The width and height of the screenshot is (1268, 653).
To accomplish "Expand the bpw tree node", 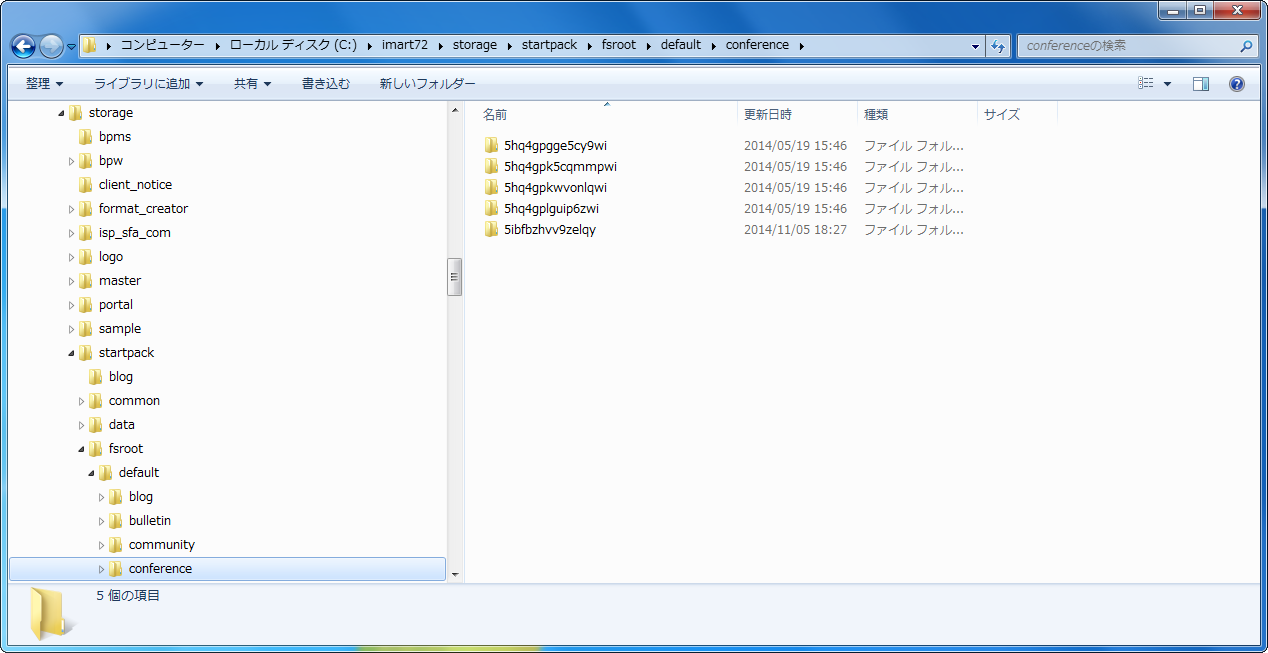I will point(71,161).
